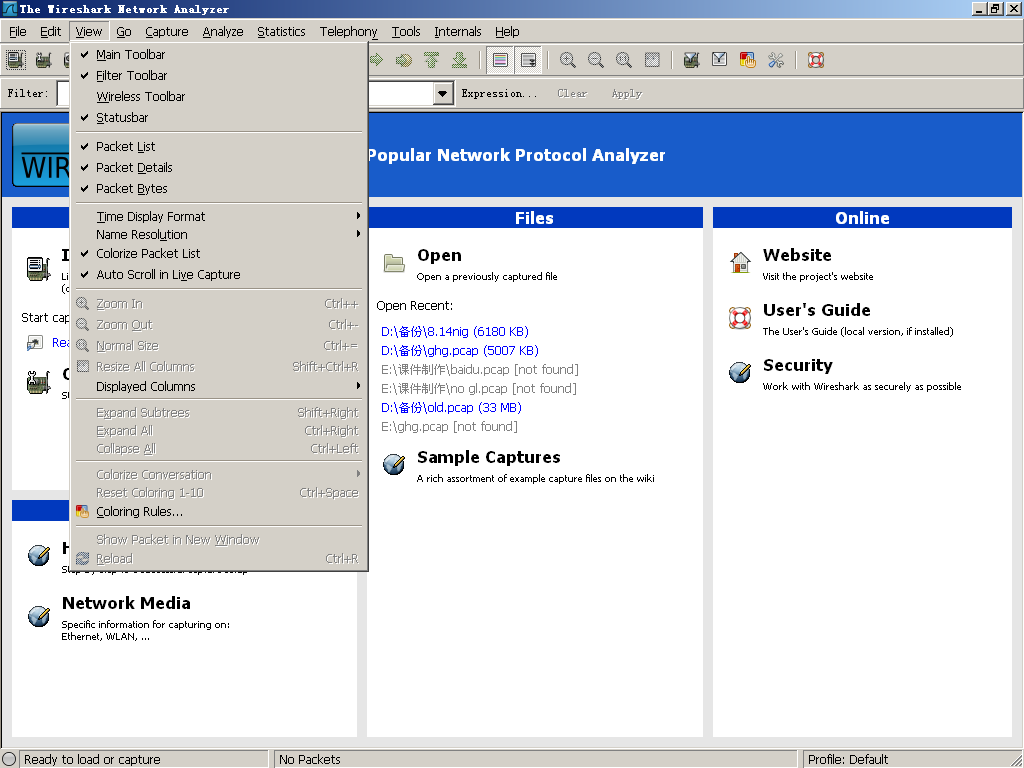Viewport: 1024px width, 768px height.
Task: Open the Go menu
Action: point(123,31)
